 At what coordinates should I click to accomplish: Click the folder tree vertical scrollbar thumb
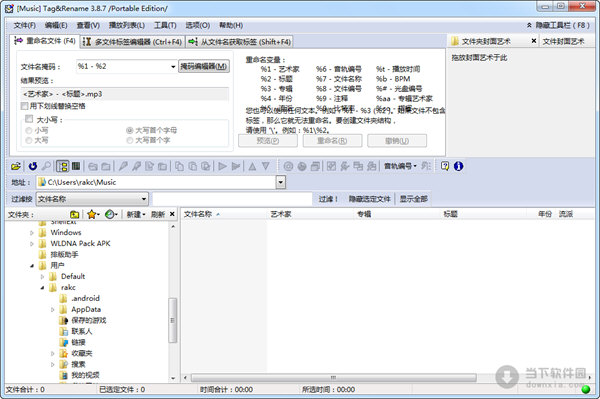(173, 320)
